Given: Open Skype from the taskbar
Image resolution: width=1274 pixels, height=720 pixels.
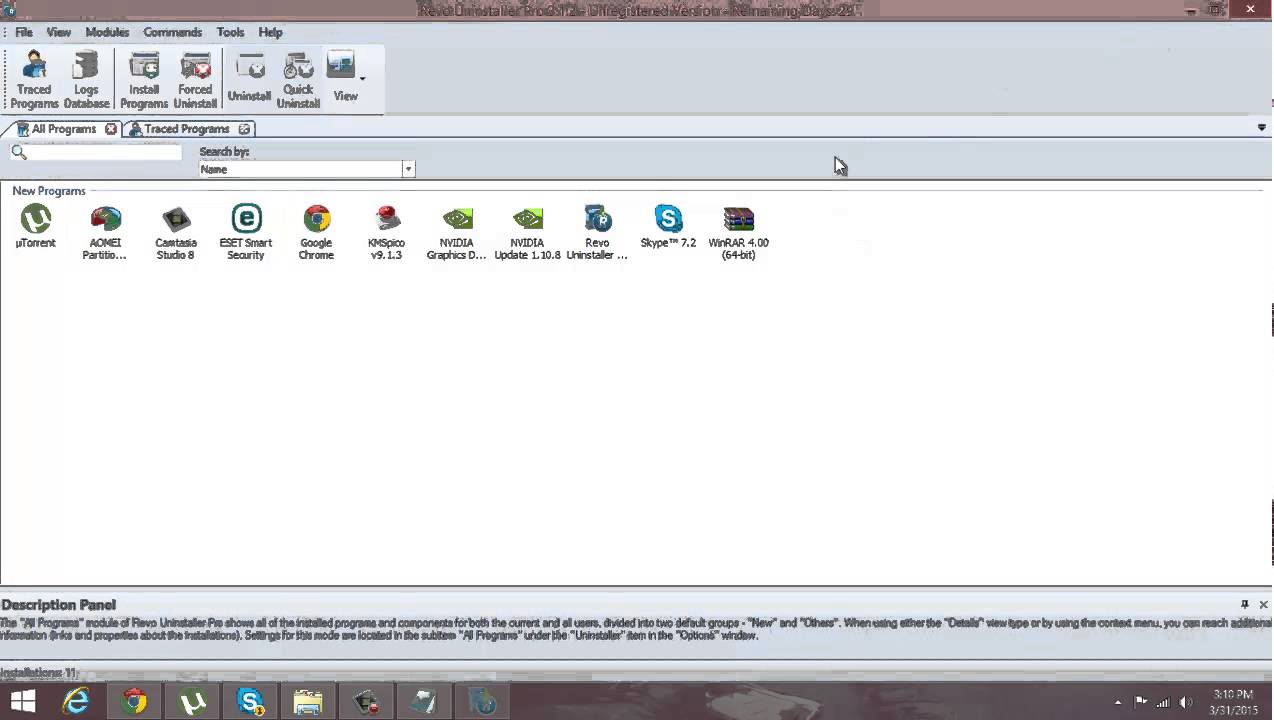Looking at the screenshot, I should tap(250, 702).
